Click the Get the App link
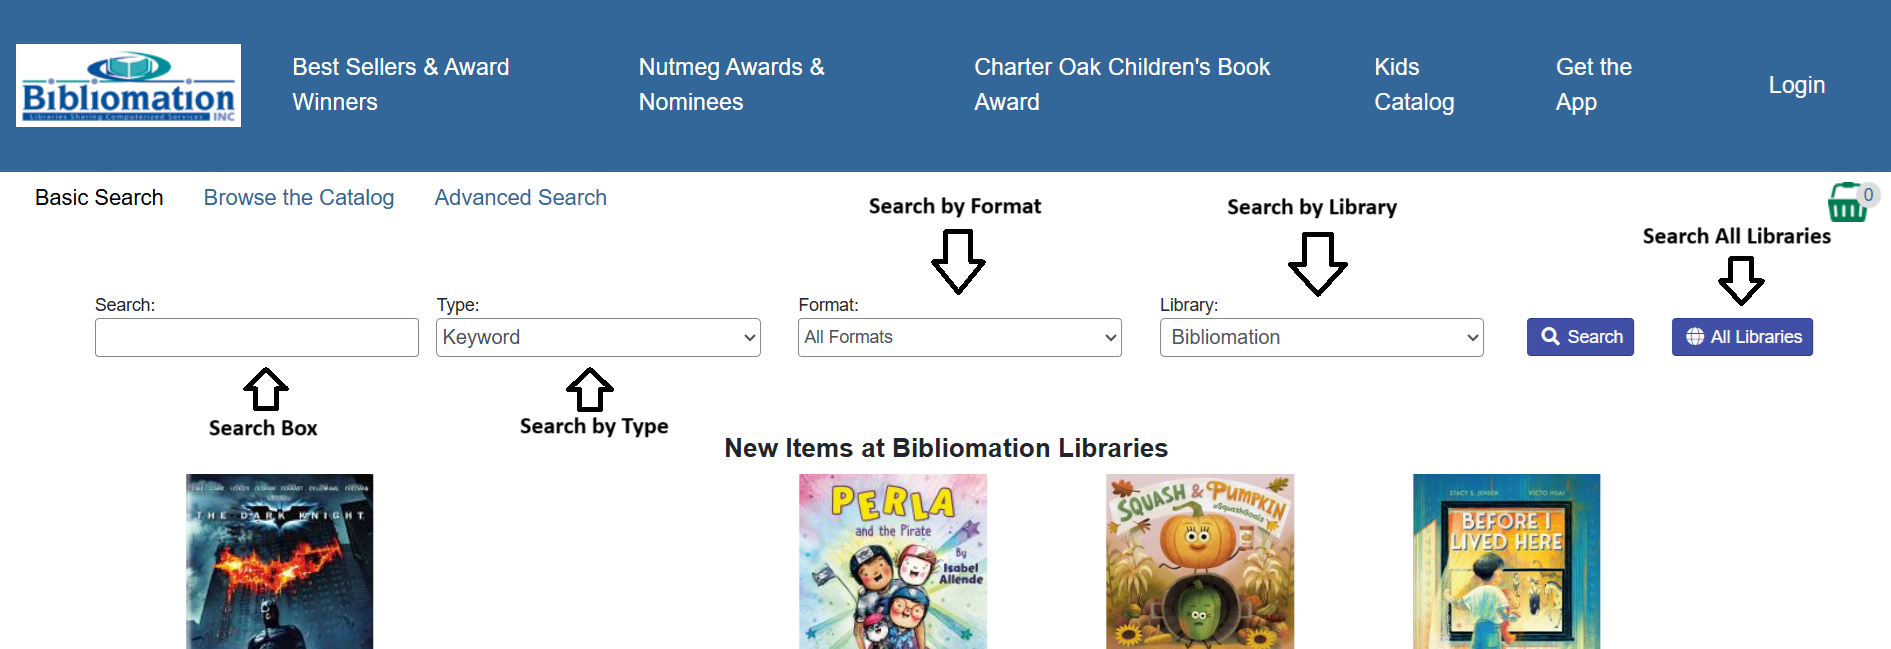 1593,85
